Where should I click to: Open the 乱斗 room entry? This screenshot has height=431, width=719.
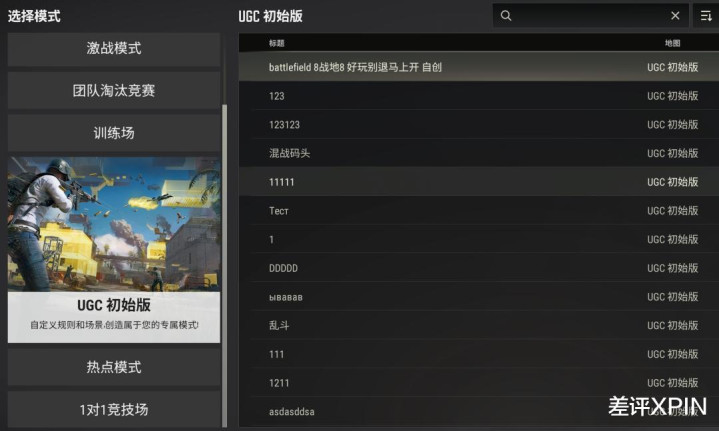point(479,325)
